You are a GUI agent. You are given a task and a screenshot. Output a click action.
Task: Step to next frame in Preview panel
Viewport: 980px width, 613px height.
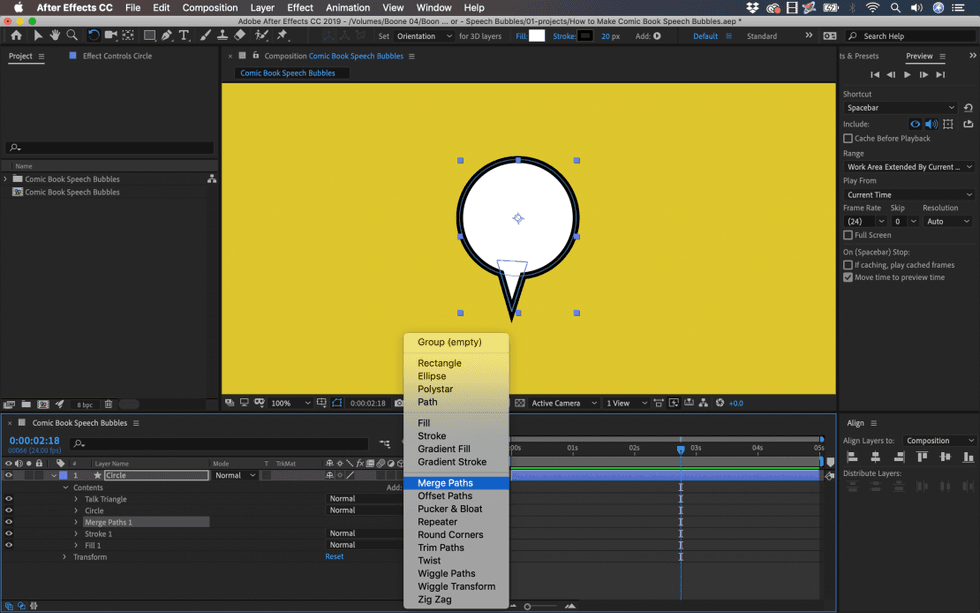coord(924,74)
